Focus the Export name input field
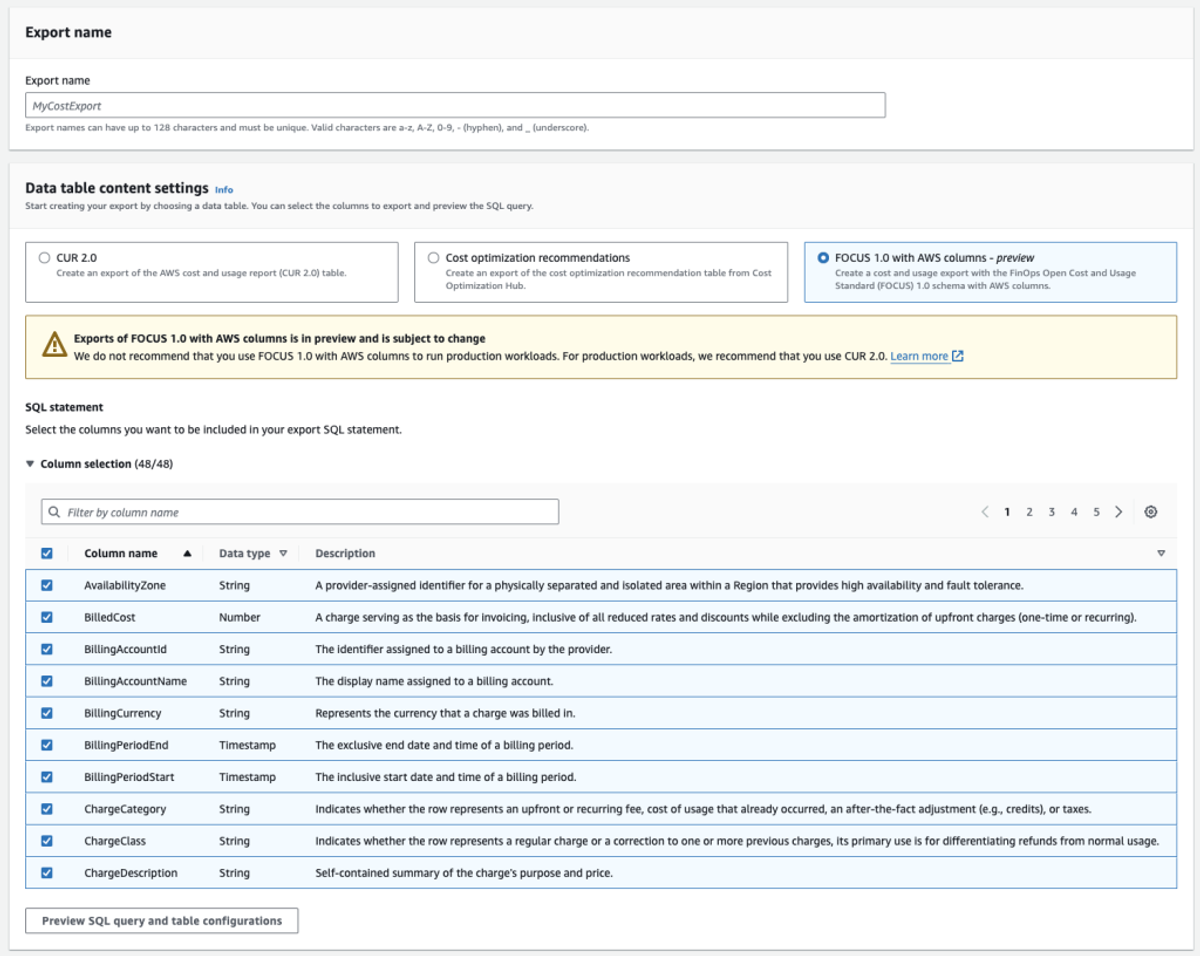 (455, 105)
